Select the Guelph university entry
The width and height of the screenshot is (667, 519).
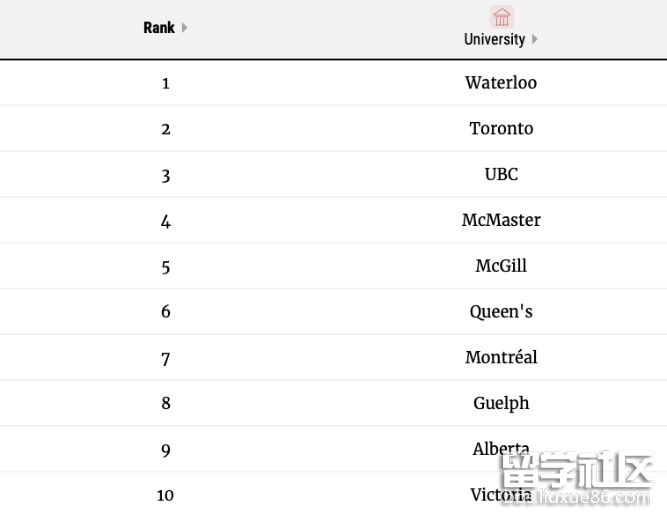point(501,403)
